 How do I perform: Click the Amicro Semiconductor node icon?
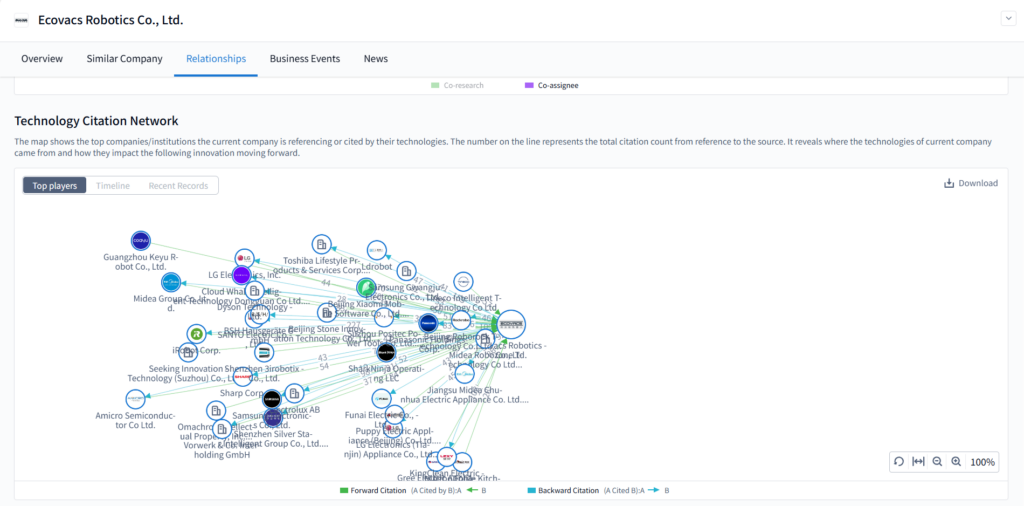(135, 399)
